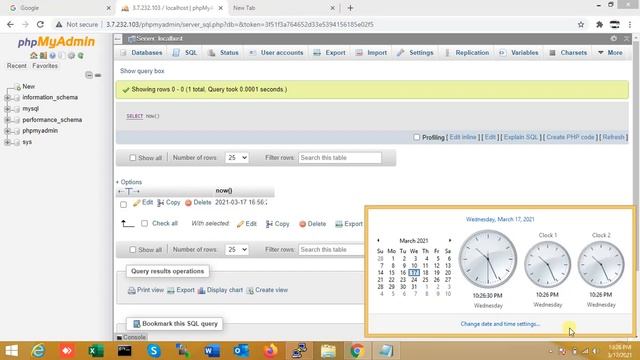Click the unlink from main panel icon
640x360 pixels.
click(x=98, y=75)
